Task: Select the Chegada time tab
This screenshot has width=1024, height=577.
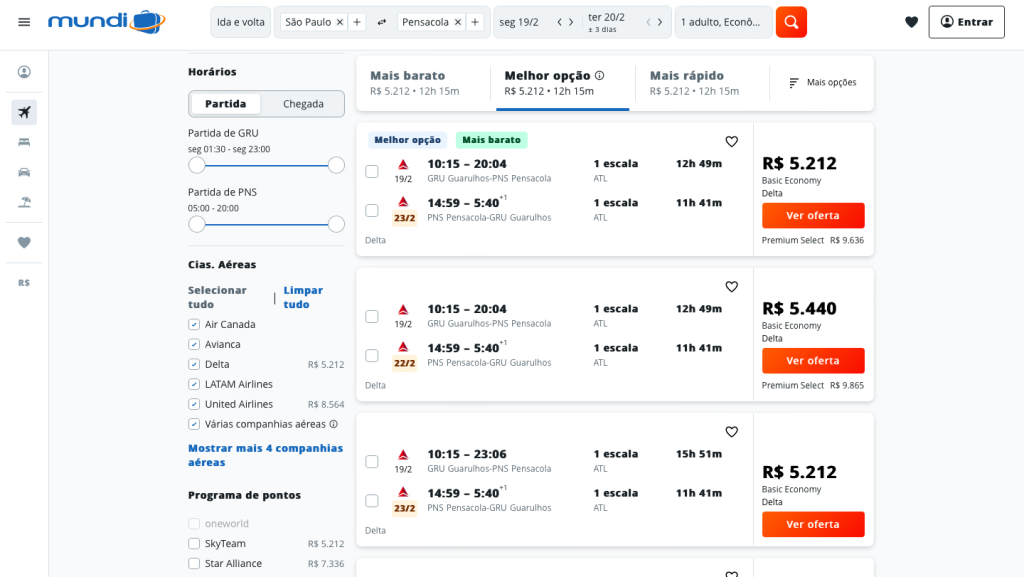Action: (x=303, y=104)
